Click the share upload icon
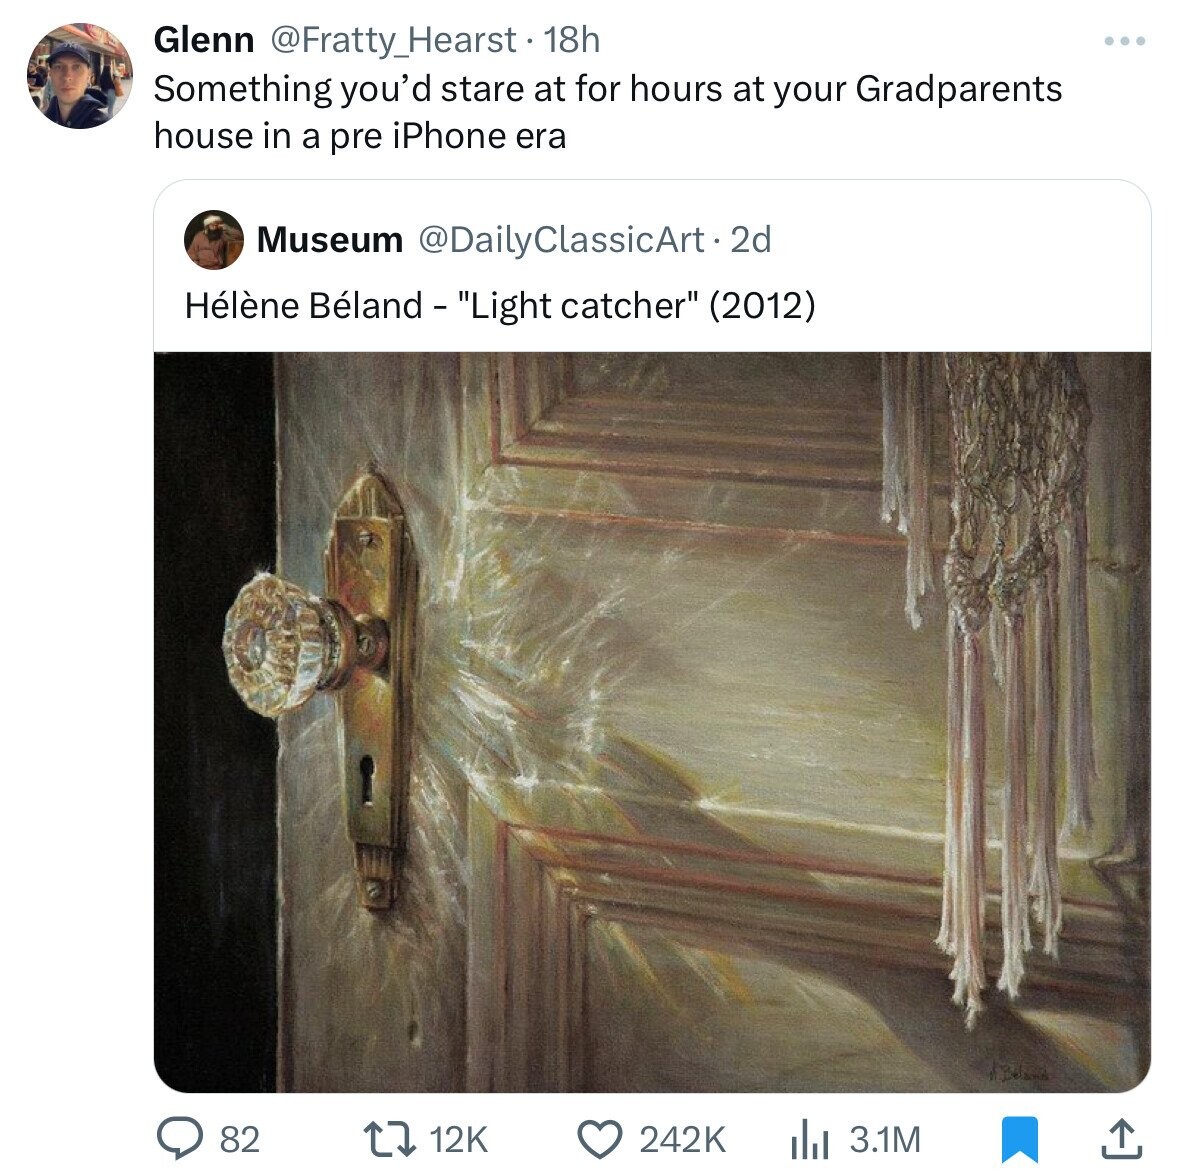The image size is (1179, 1174). (1121, 1138)
